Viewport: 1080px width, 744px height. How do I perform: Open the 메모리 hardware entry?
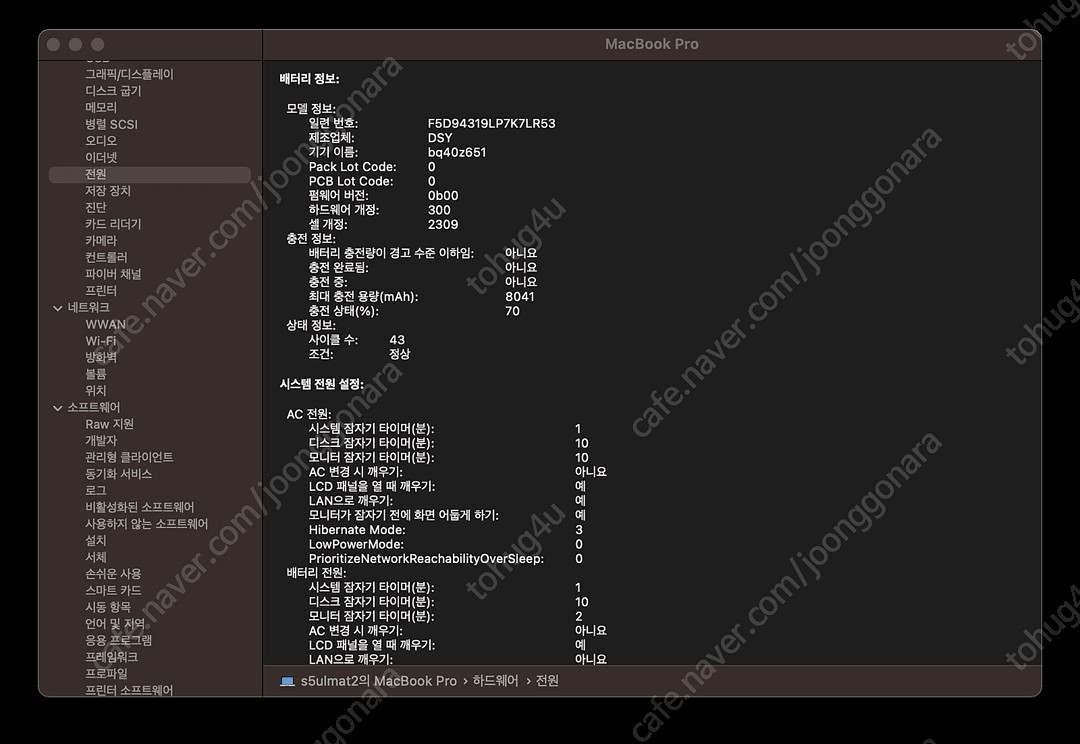point(101,107)
